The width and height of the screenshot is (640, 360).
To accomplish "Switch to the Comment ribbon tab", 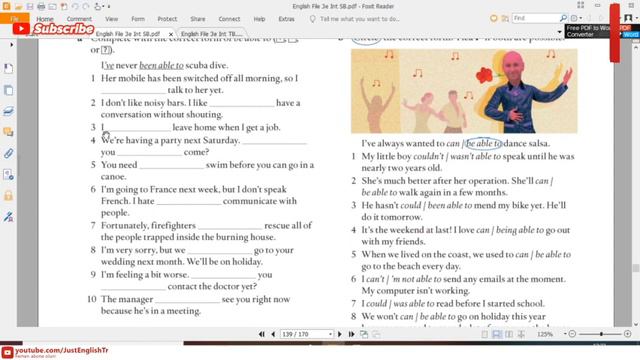I will [79, 19].
